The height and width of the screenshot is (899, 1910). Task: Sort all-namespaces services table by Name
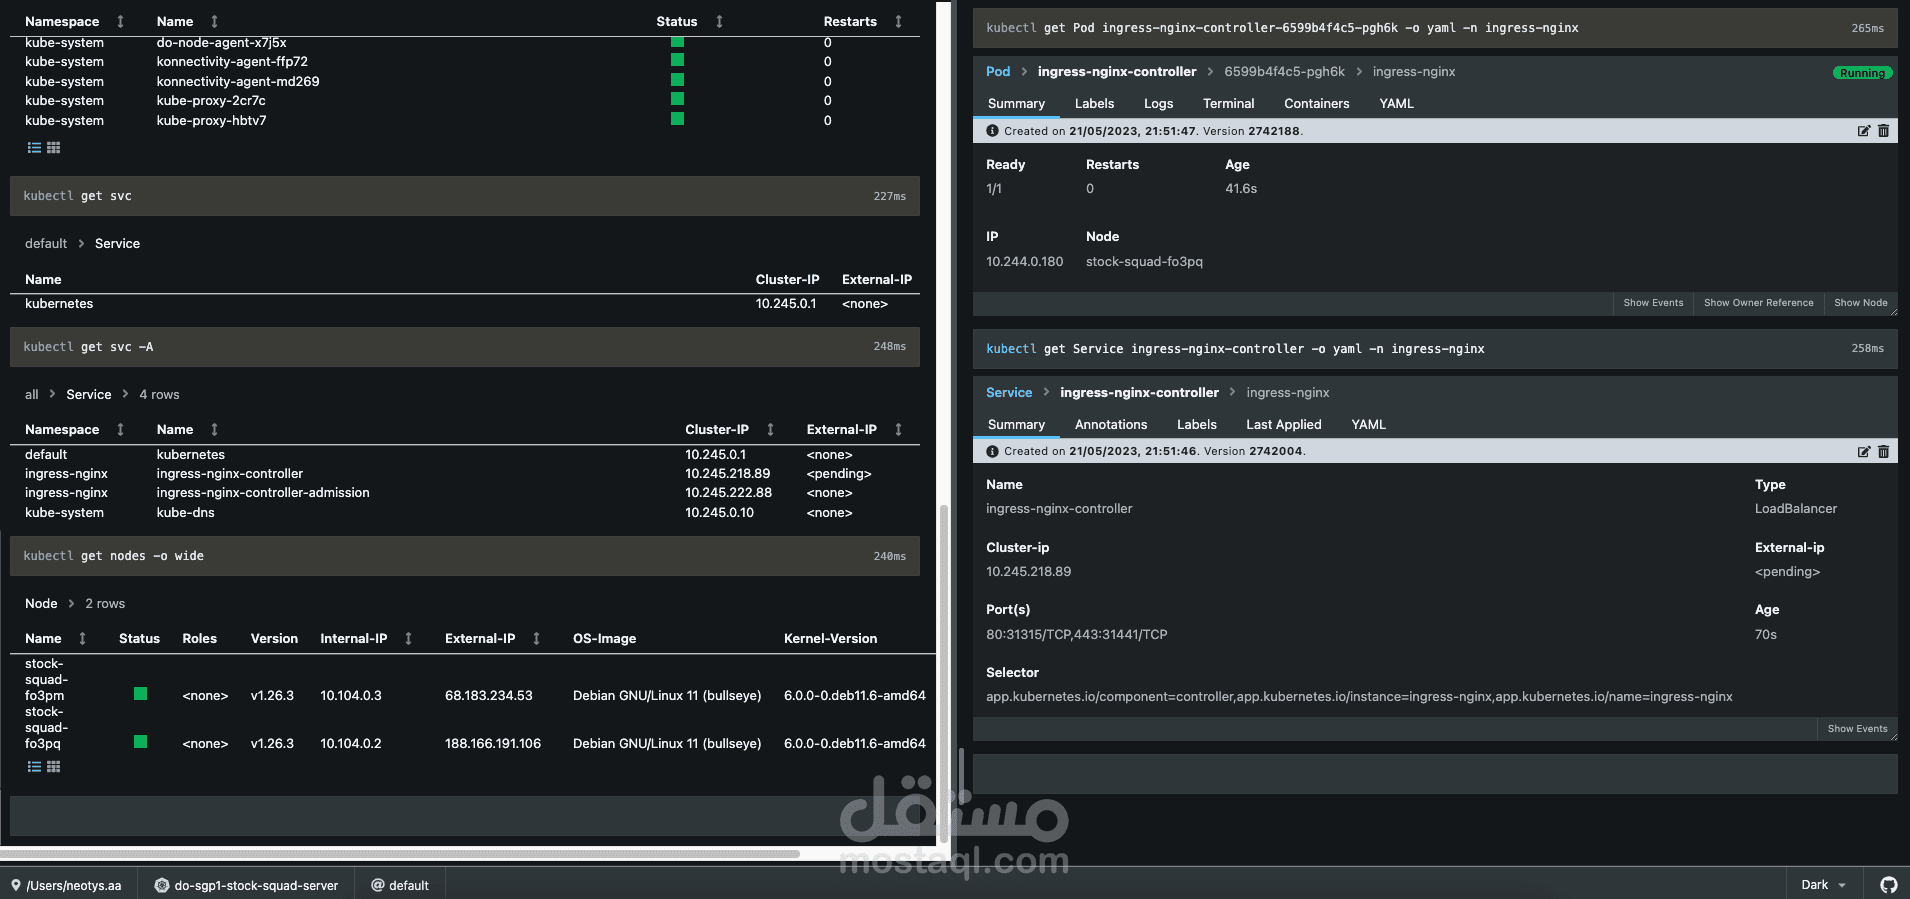click(214, 429)
